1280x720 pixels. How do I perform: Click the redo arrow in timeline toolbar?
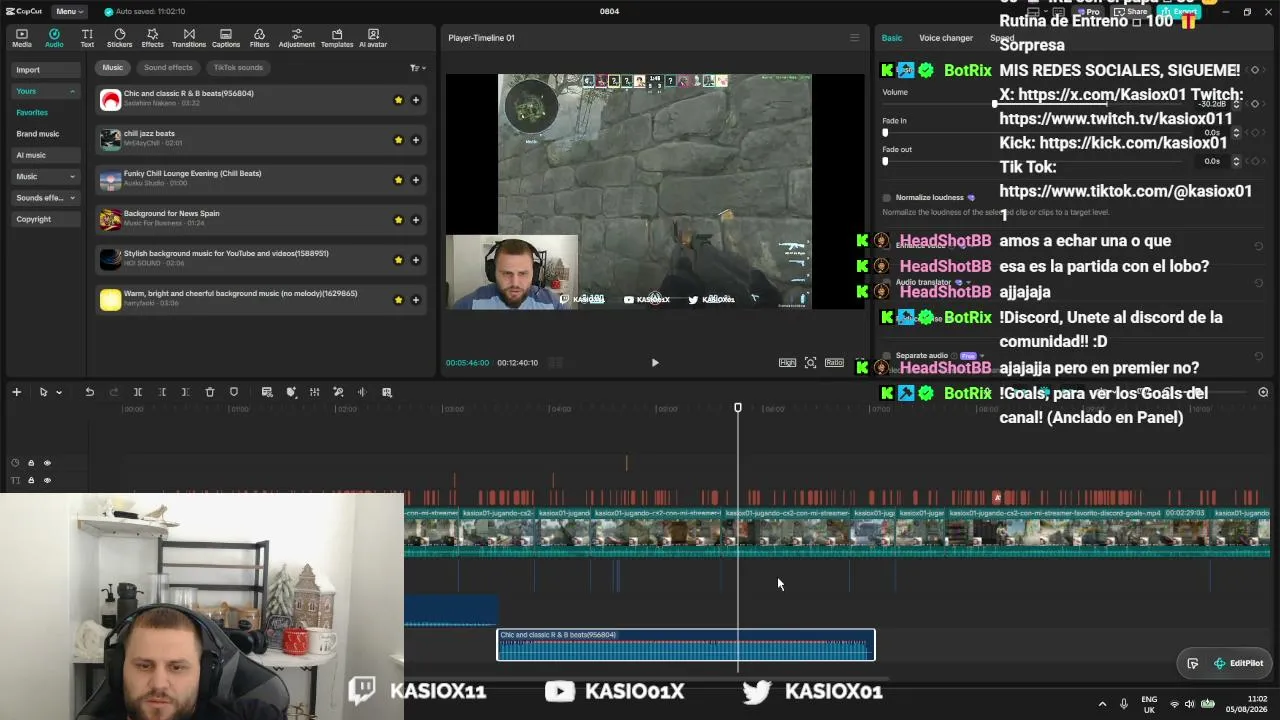[113, 392]
